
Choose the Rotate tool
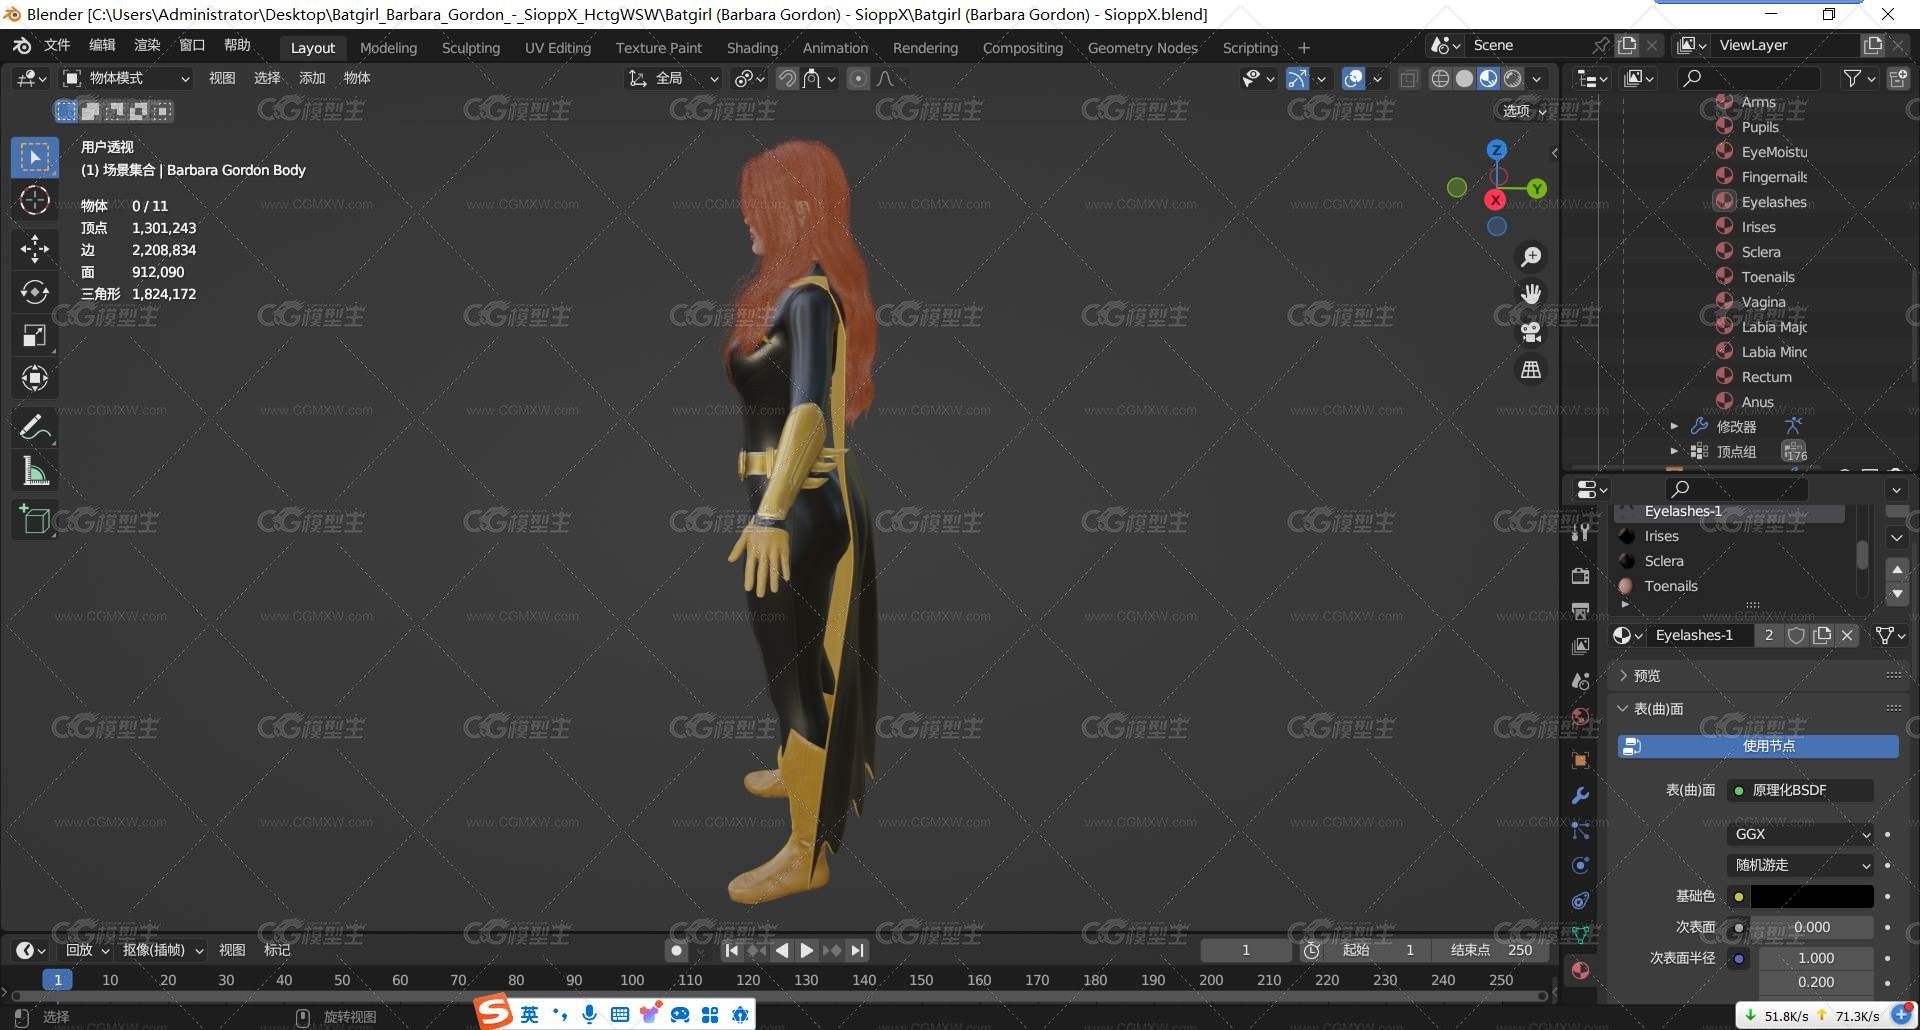[x=35, y=292]
